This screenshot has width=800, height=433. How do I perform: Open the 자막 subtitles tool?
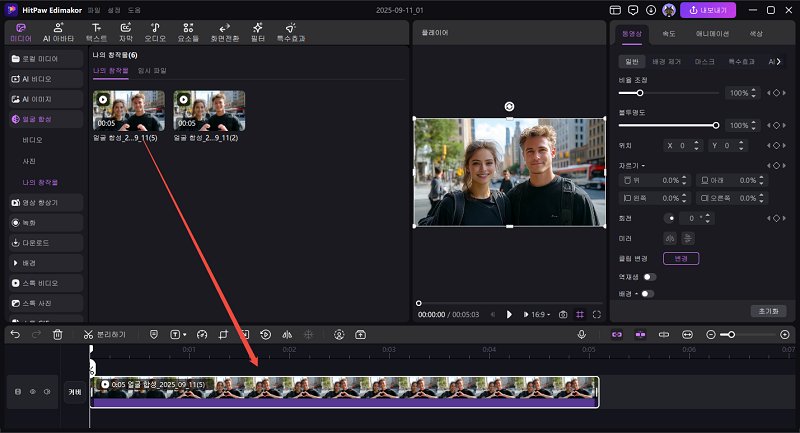(126, 32)
